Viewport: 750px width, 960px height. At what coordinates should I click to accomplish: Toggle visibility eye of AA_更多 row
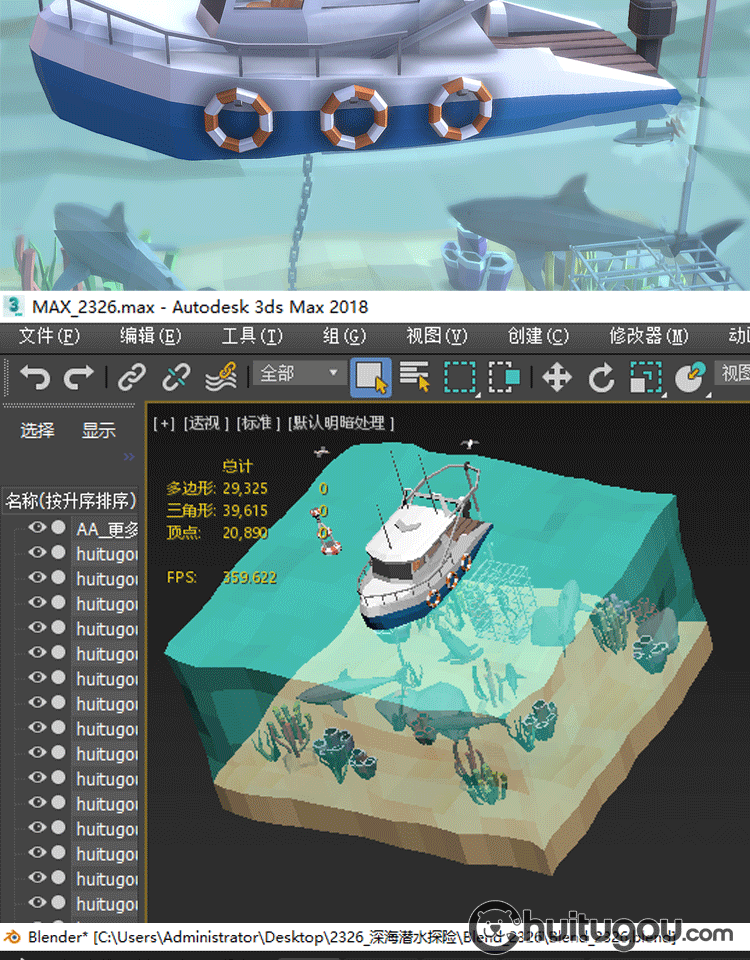click(x=37, y=528)
